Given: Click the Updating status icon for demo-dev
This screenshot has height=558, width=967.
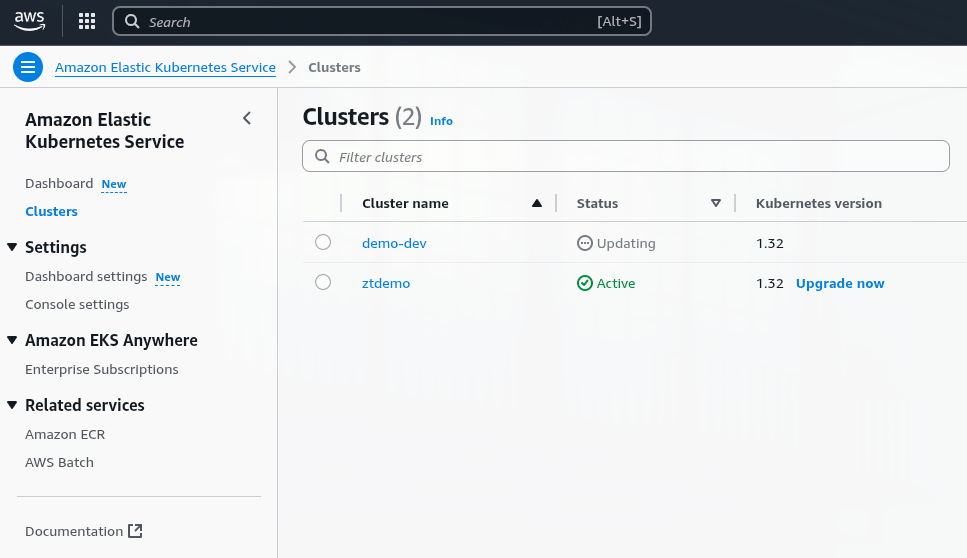Looking at the screenshot, I should 585,243.
